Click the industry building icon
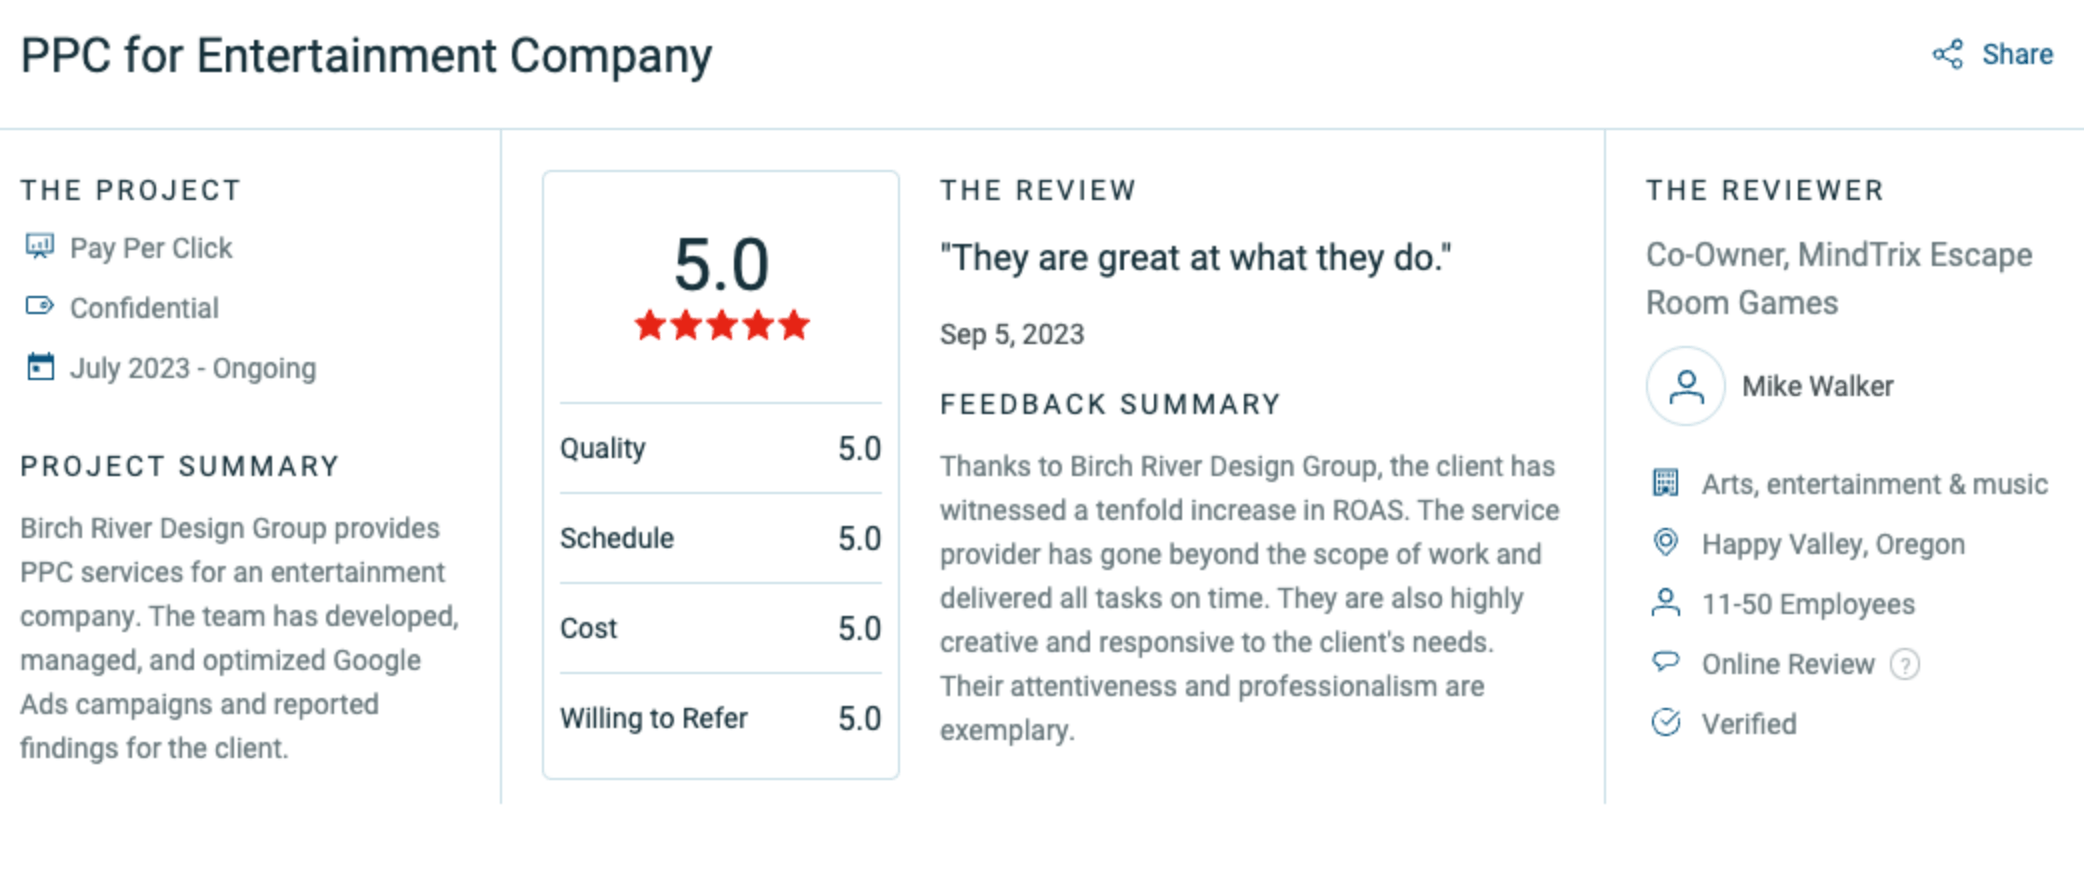This screenshot has width=2084, height=872. pos(1665,483)
